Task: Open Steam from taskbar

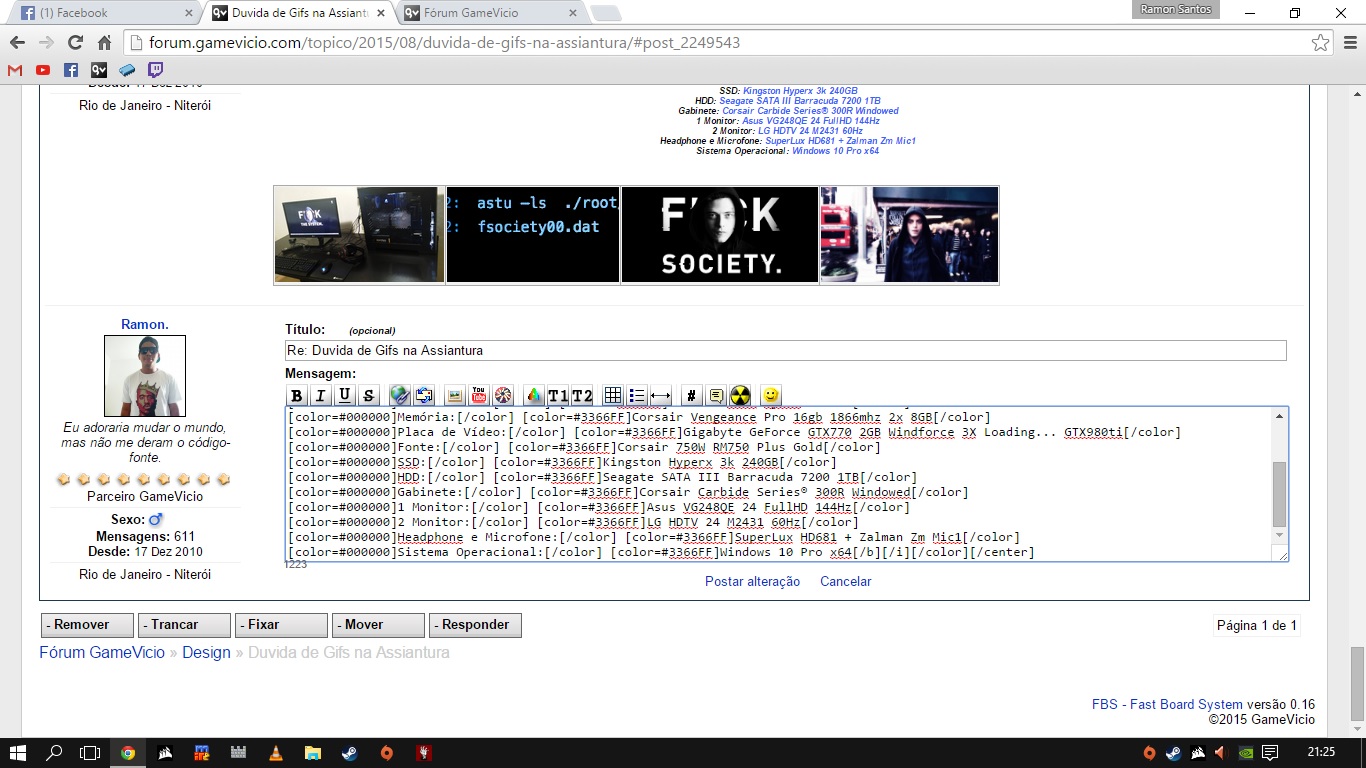Action: coord(349,753)
